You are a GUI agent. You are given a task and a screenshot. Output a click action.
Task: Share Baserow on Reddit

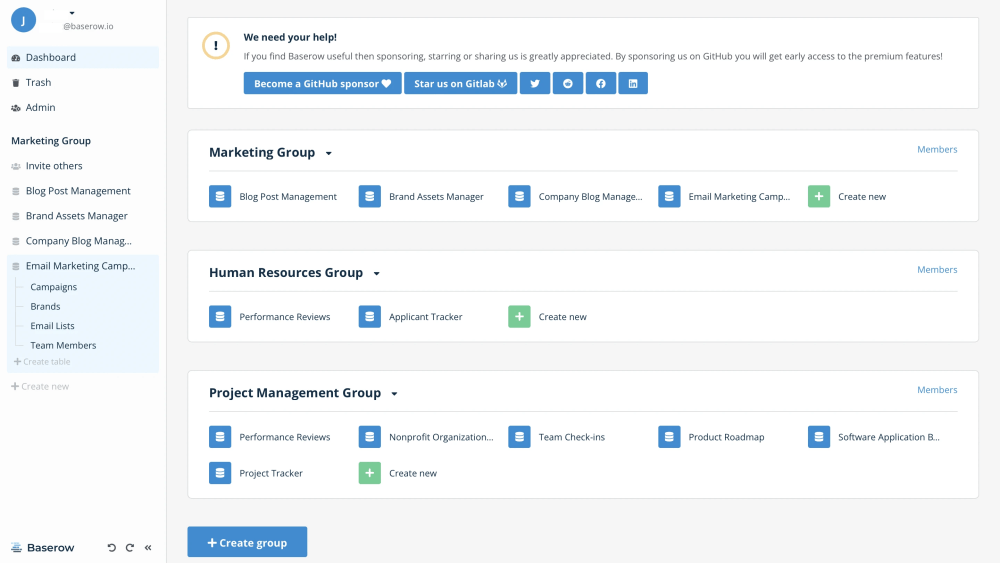[x=568, y=84]
